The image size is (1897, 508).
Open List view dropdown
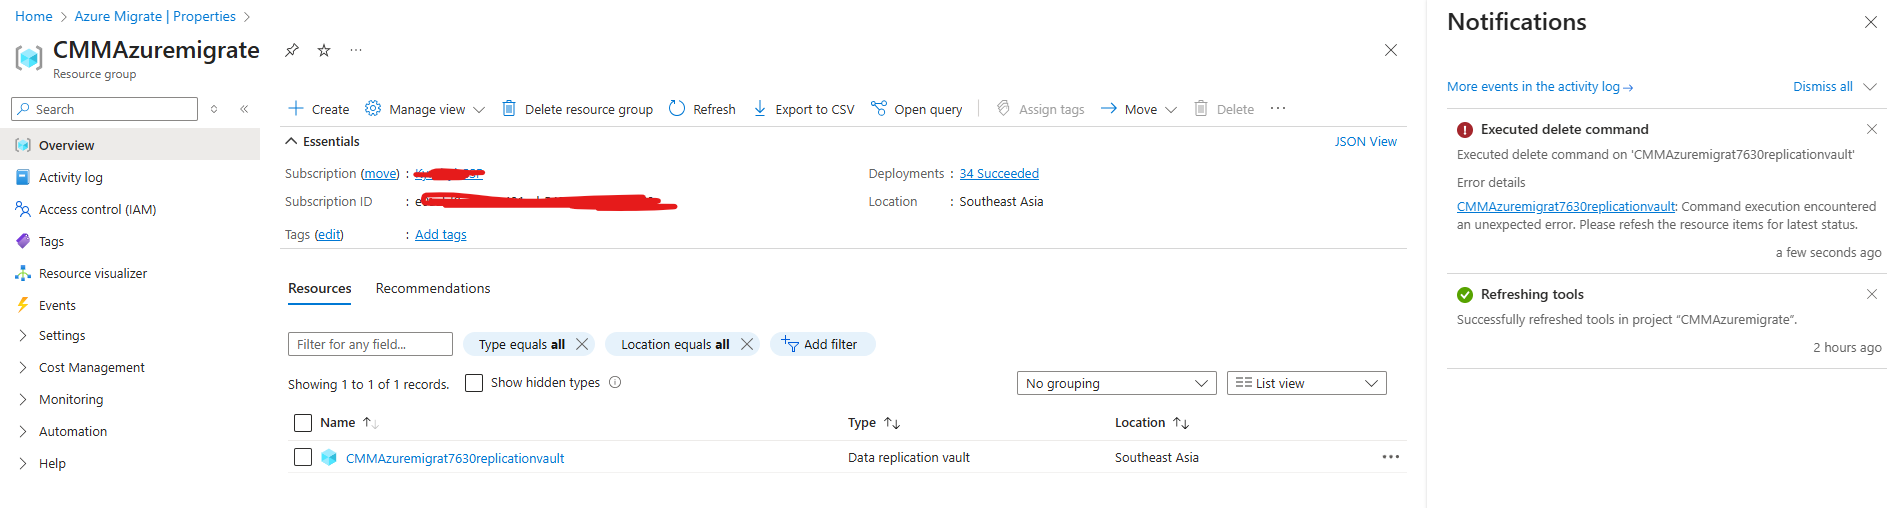(x=1306, y=383)
